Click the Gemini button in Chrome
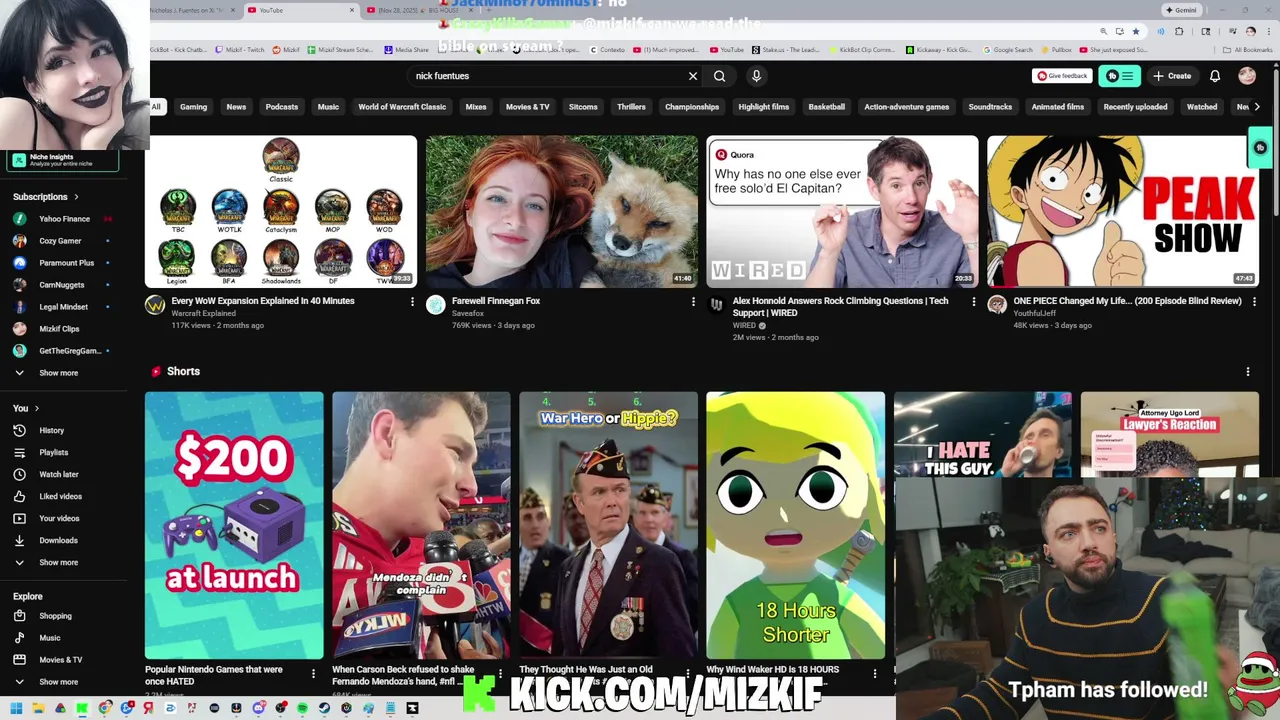The image size is (1280, 720). [x=1180, y=10]
